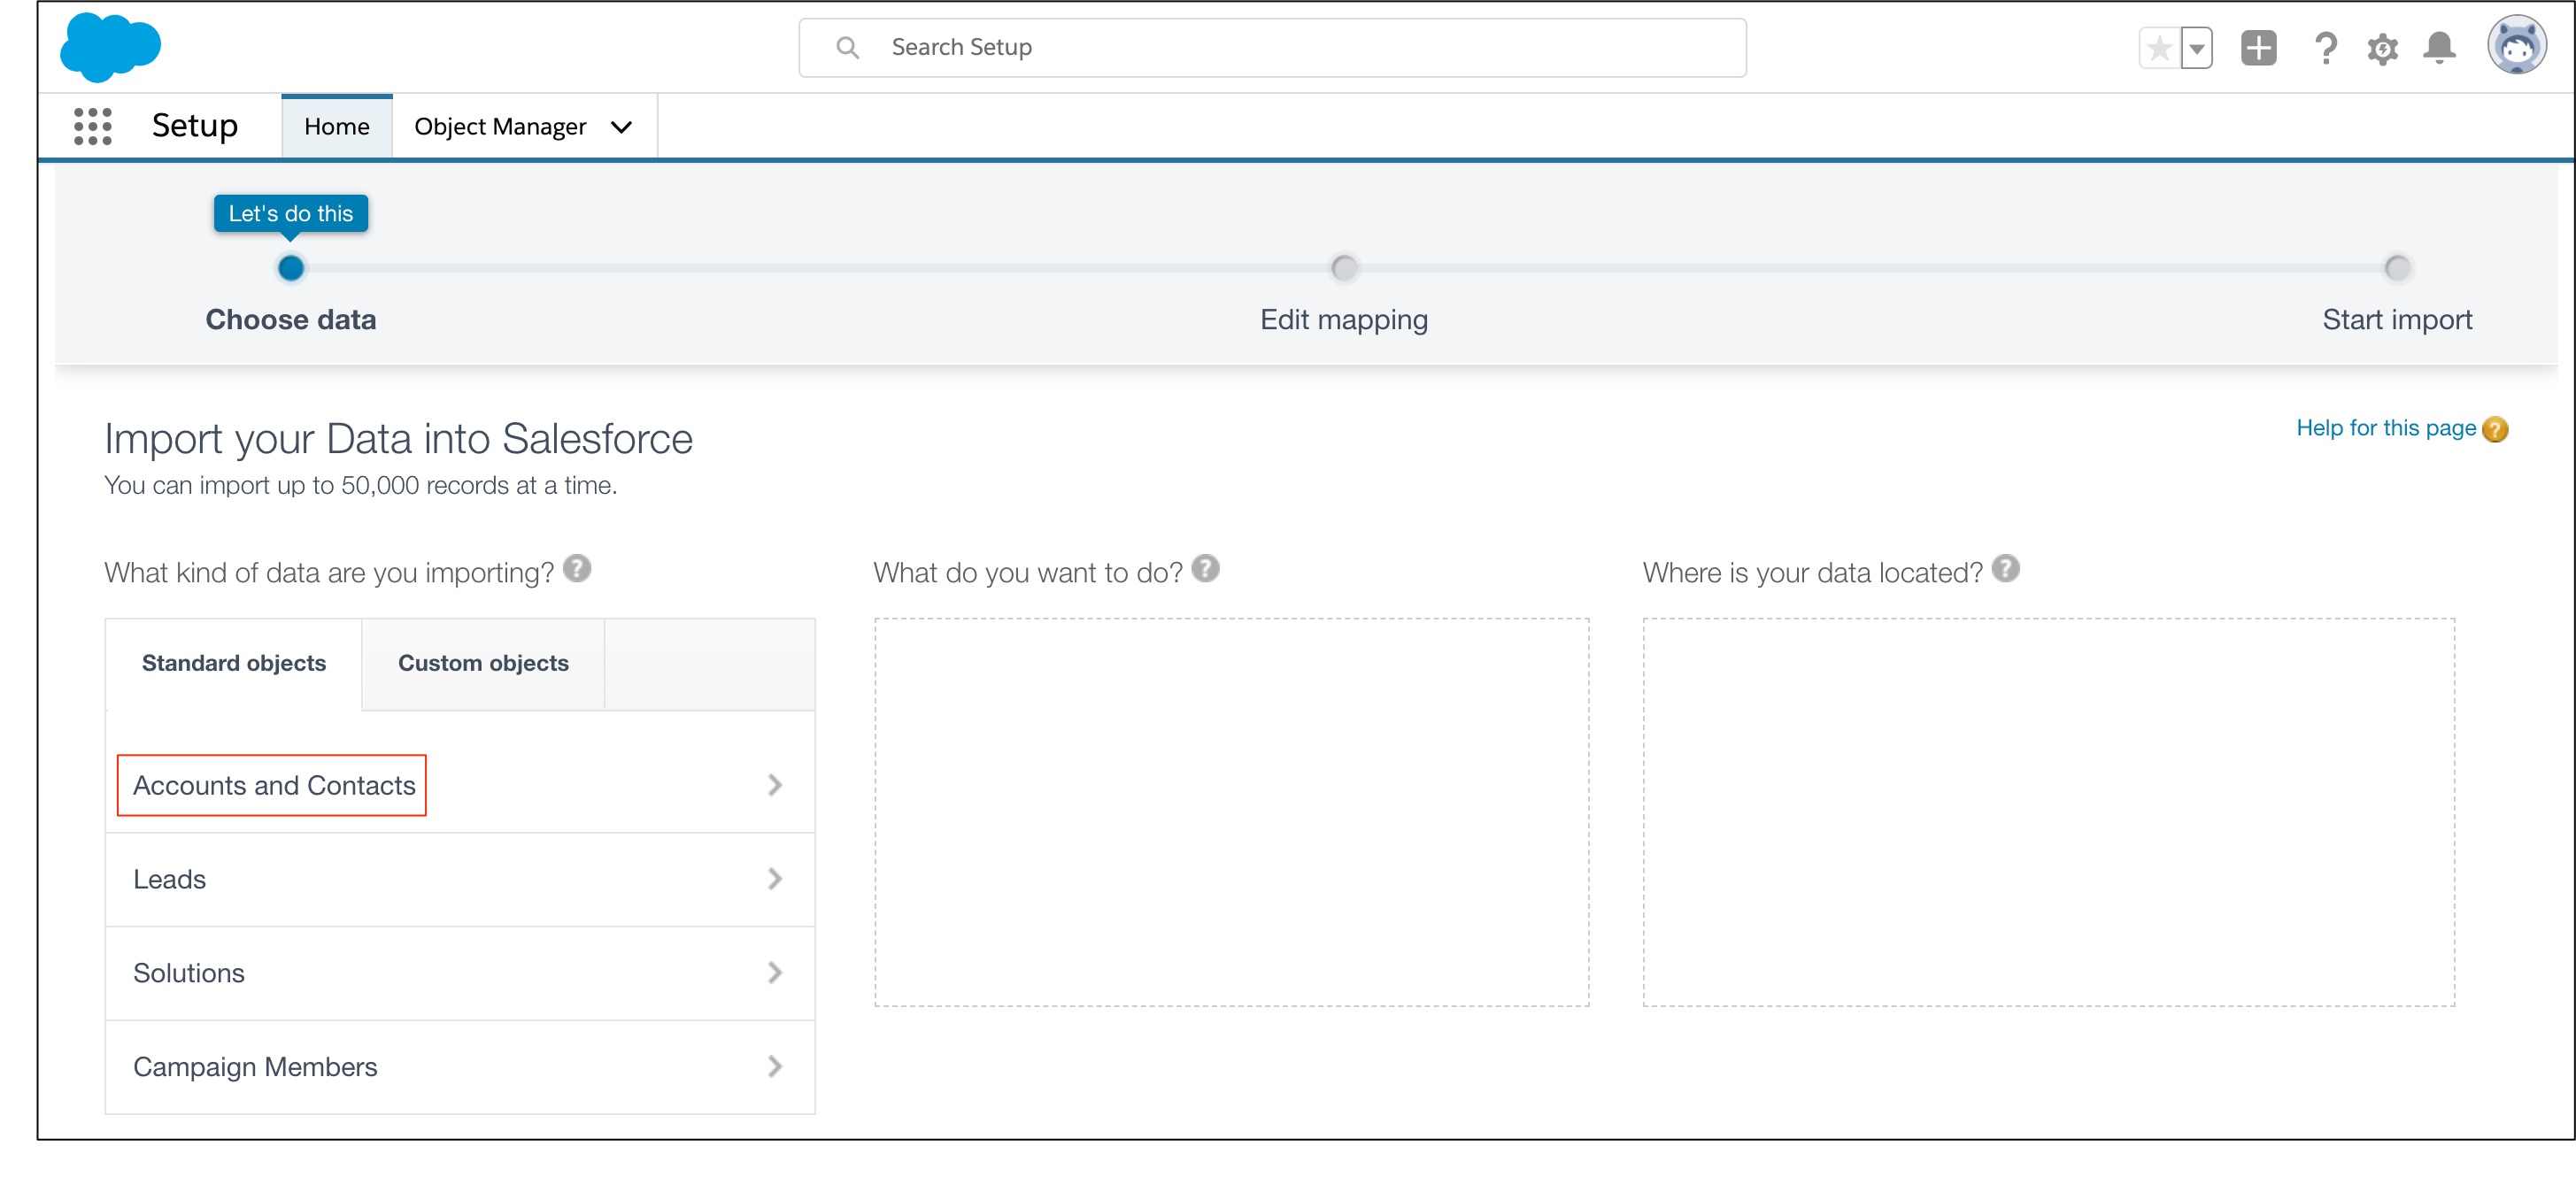This screenshot has height=1177, width=2576.
Task: Show help for 'What do you want to do?'
Action: pyautogui.click(x=1206, y=569)
